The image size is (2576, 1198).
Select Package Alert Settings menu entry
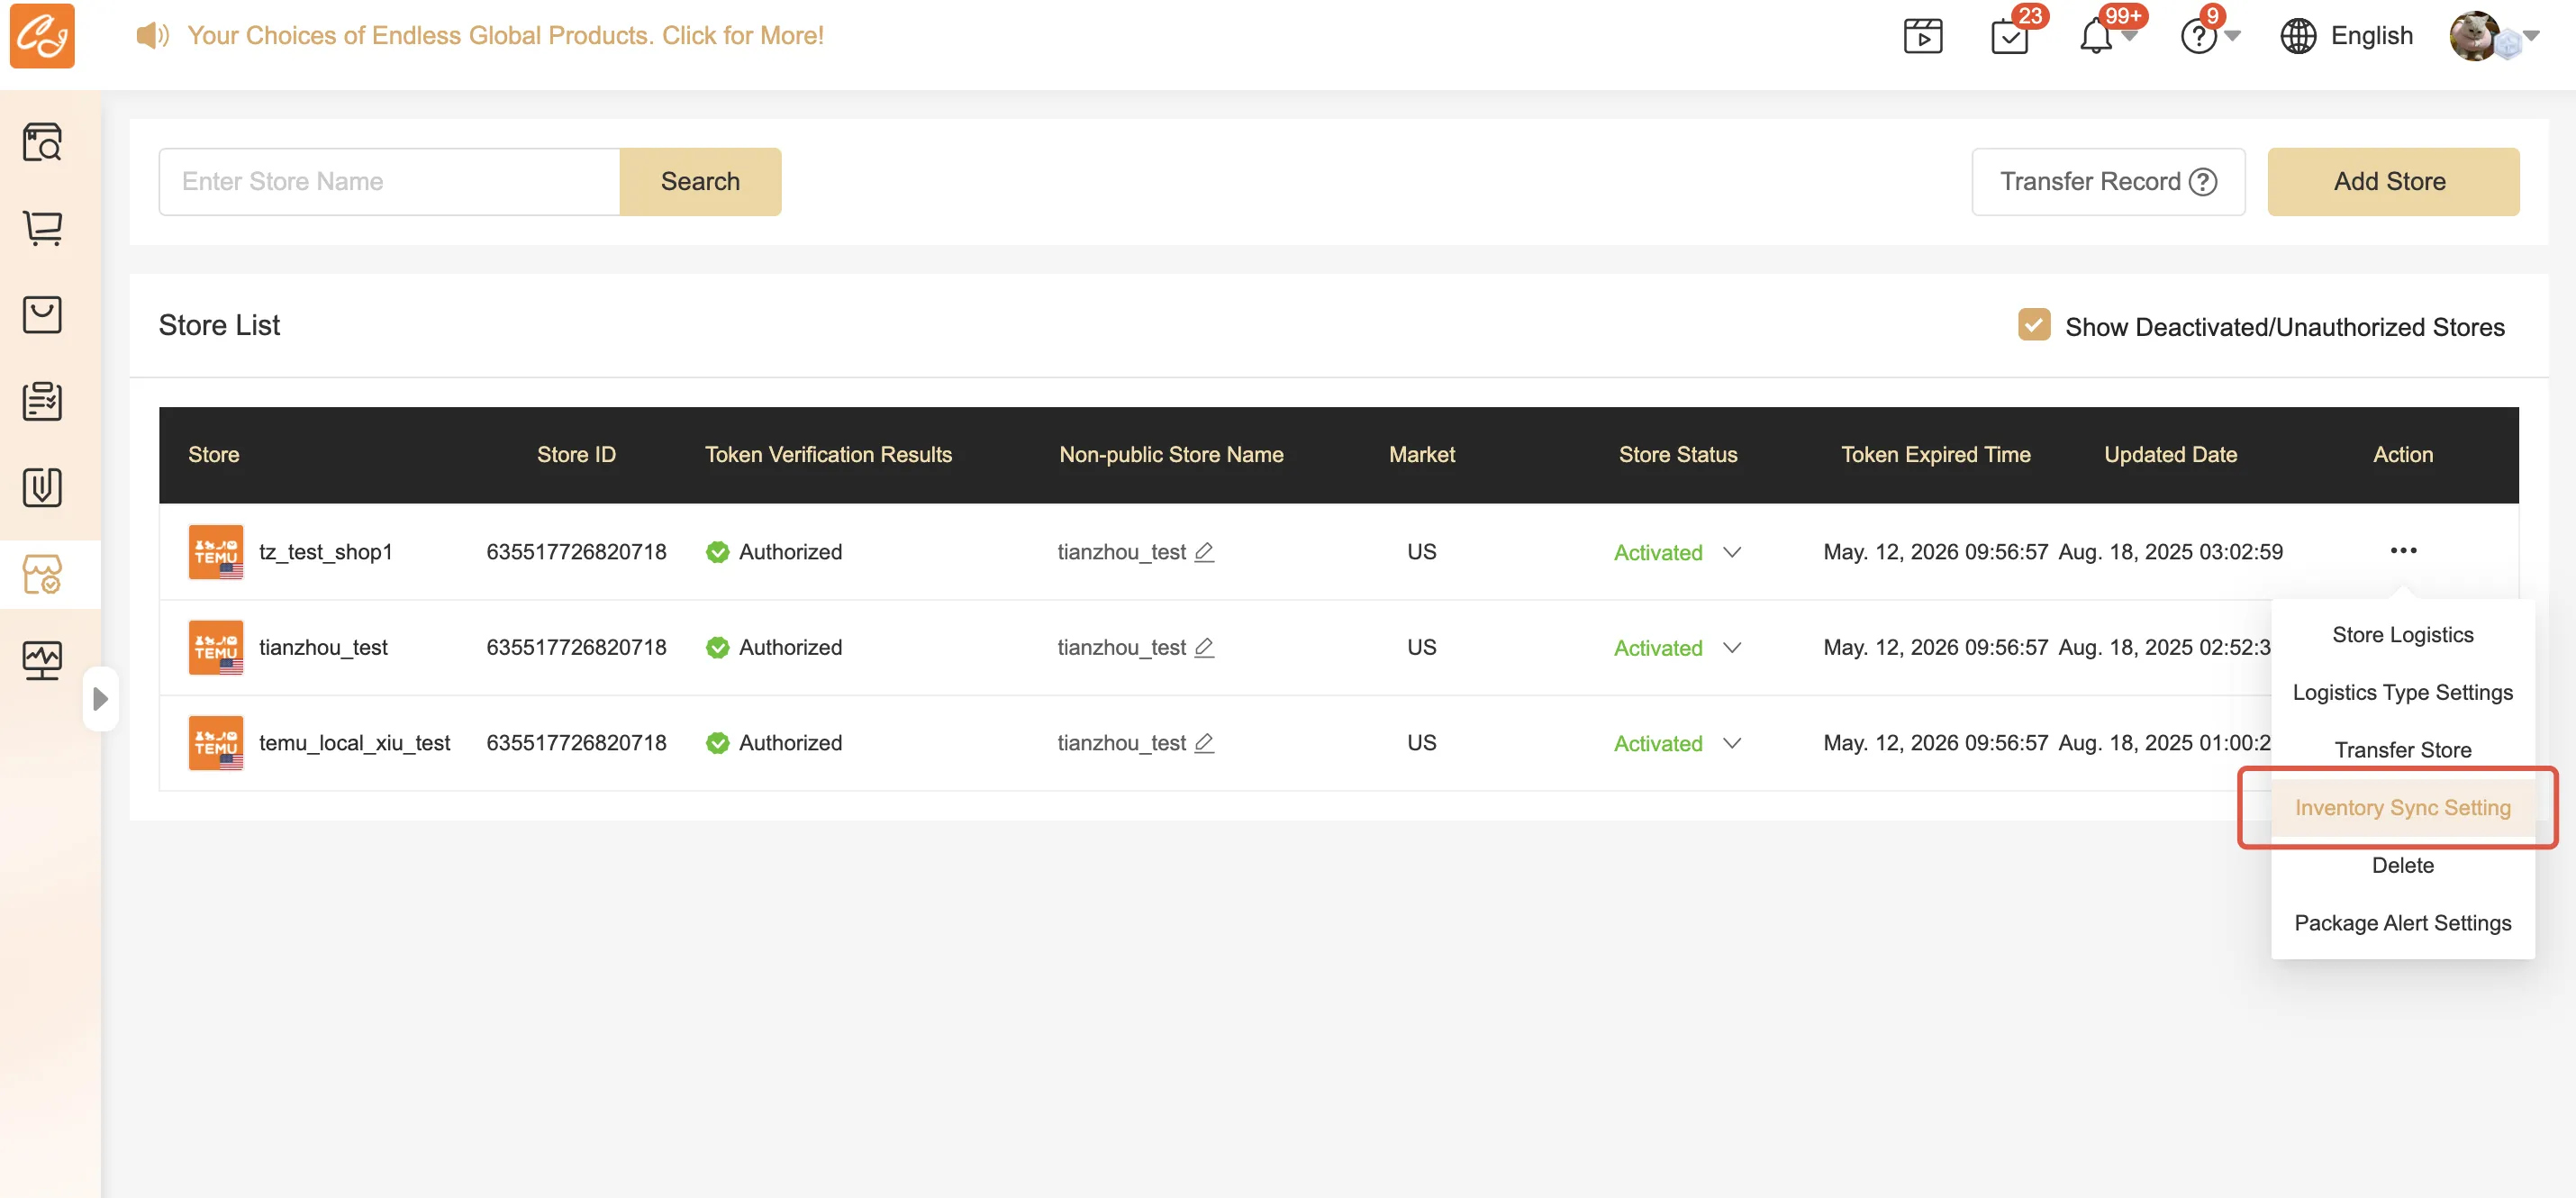click(2402, 923)
